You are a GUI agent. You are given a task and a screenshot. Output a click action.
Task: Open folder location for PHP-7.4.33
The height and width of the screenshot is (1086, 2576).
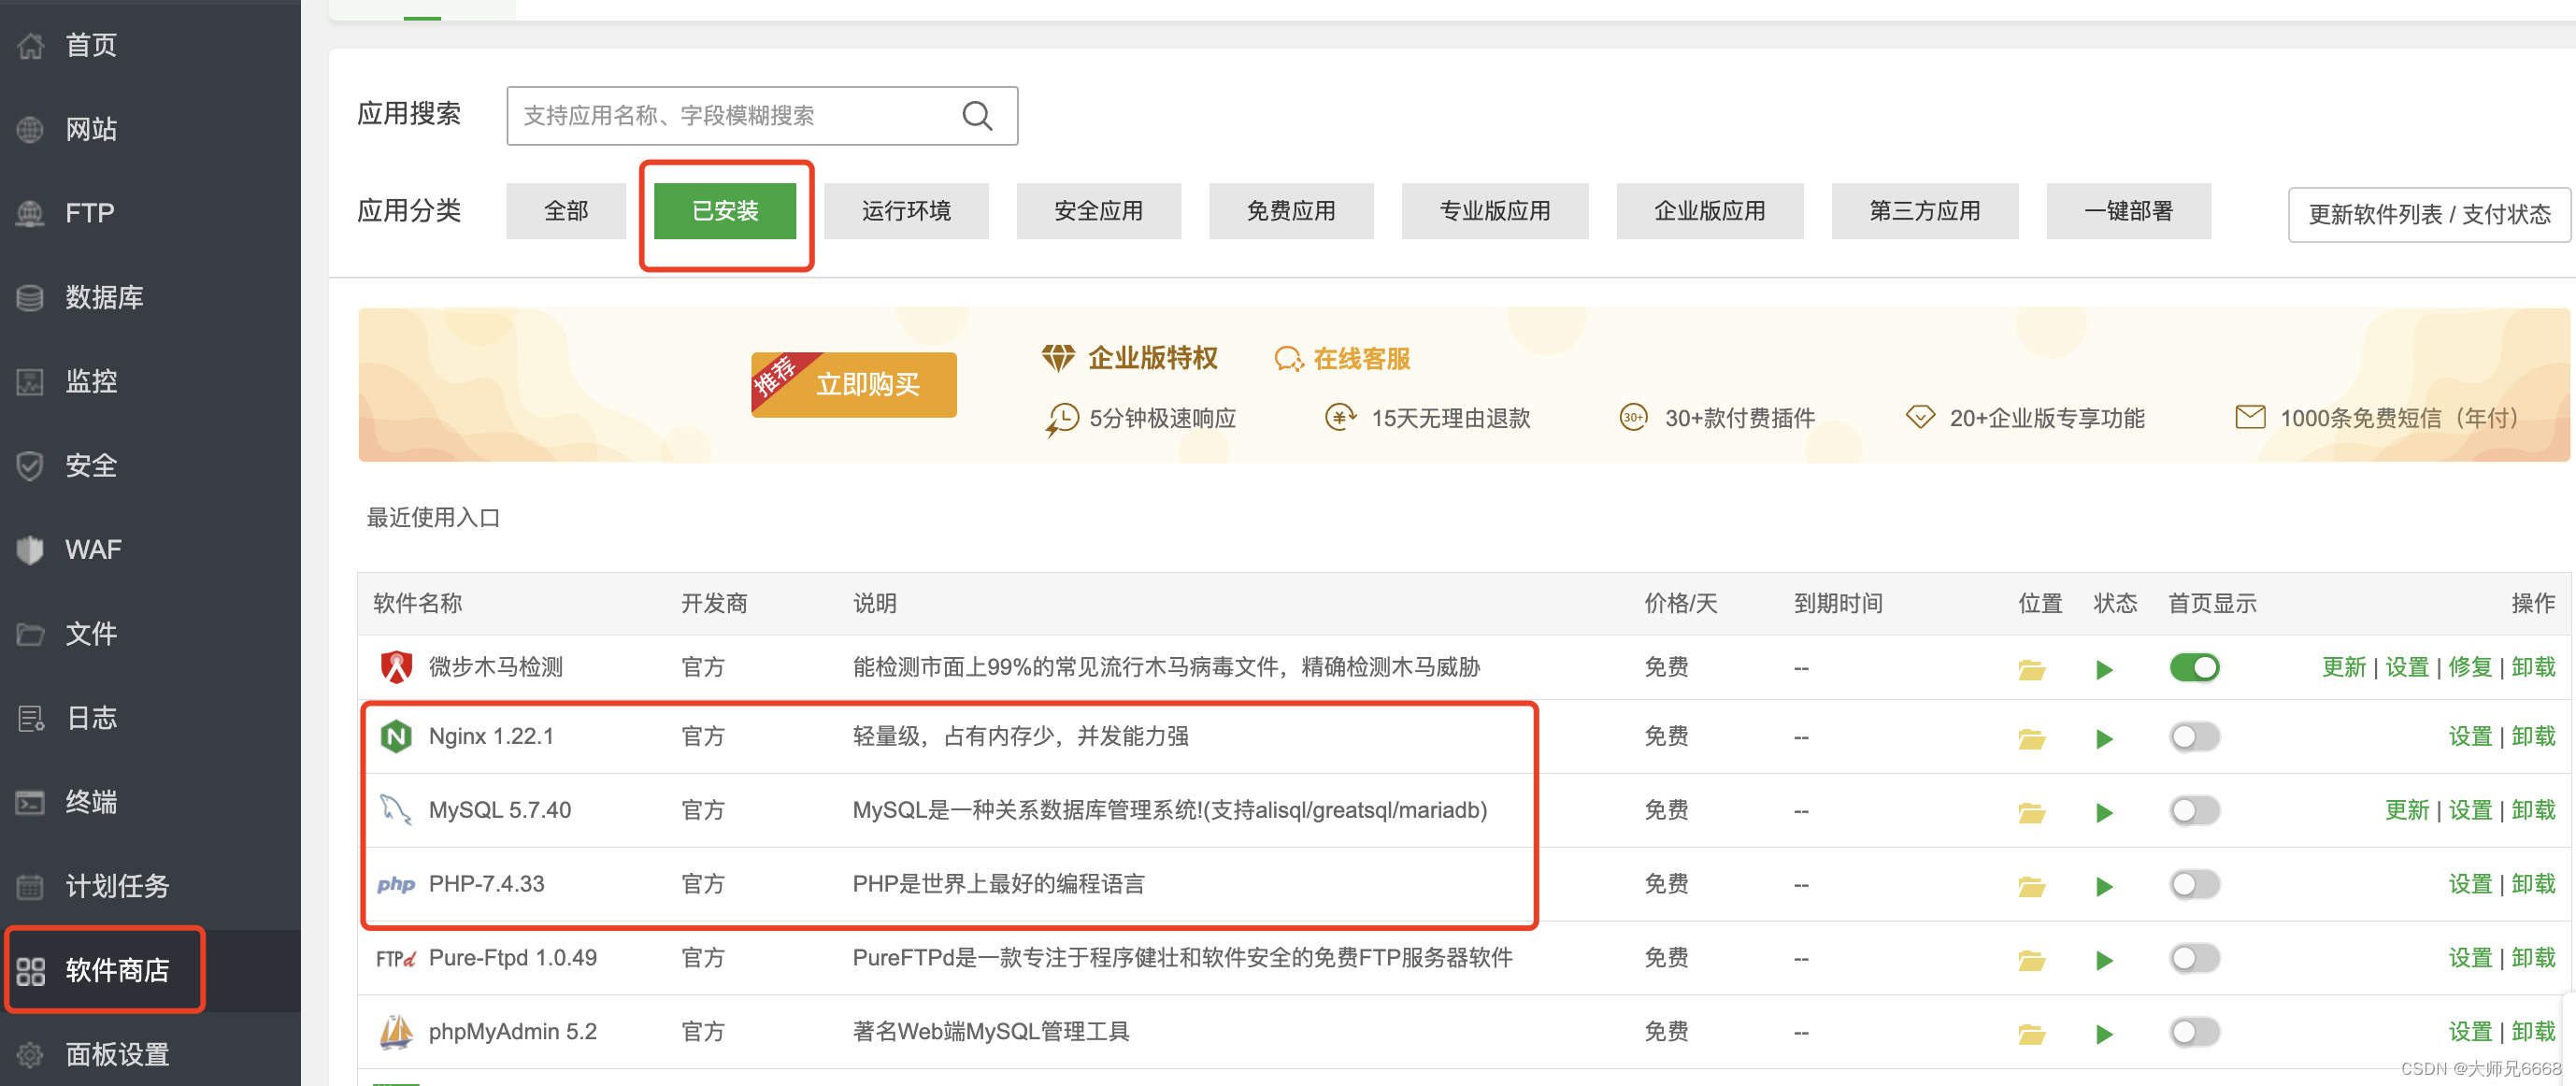[2031, 886]
